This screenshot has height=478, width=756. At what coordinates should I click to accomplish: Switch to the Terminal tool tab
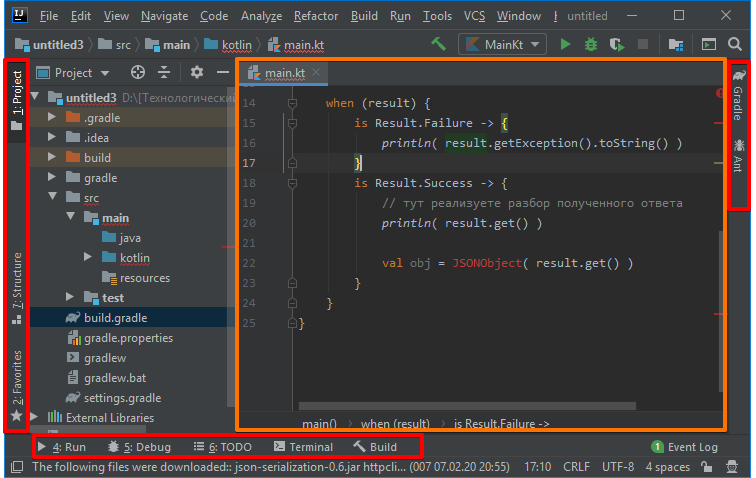tap(303, 447)
